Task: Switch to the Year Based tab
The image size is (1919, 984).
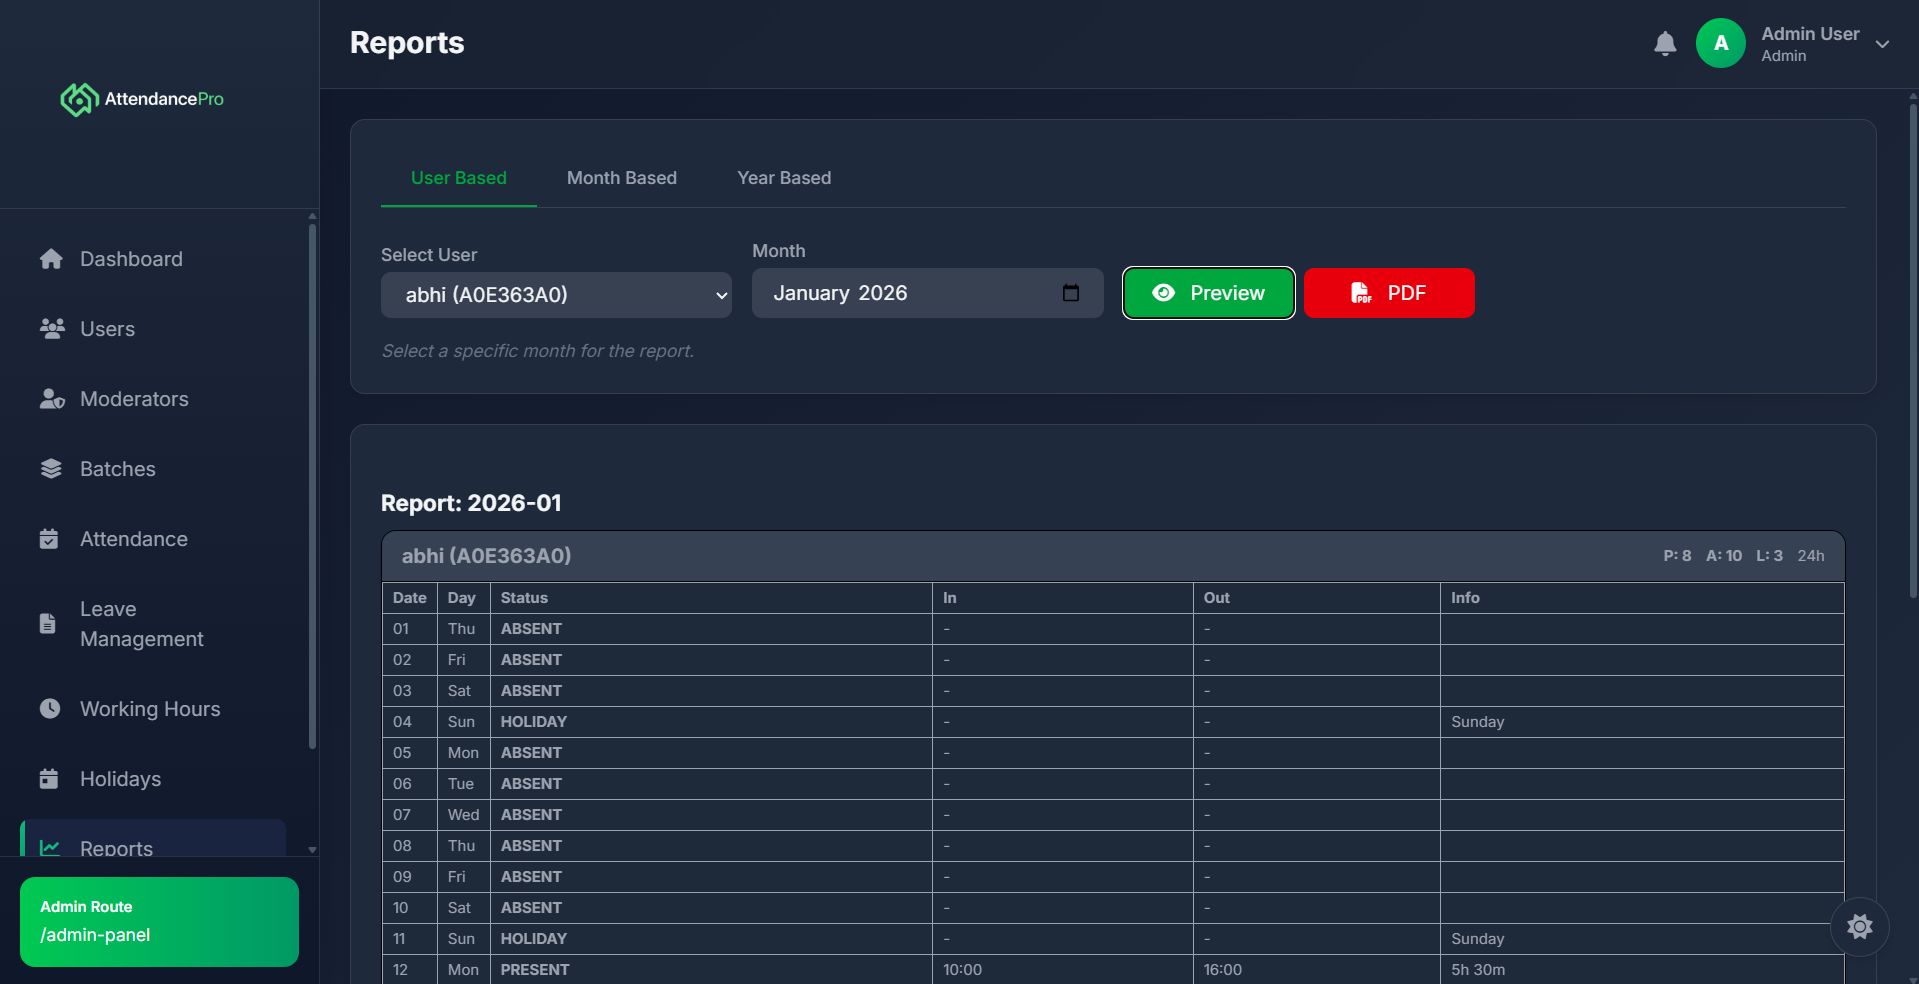Action: pos(783,178)
